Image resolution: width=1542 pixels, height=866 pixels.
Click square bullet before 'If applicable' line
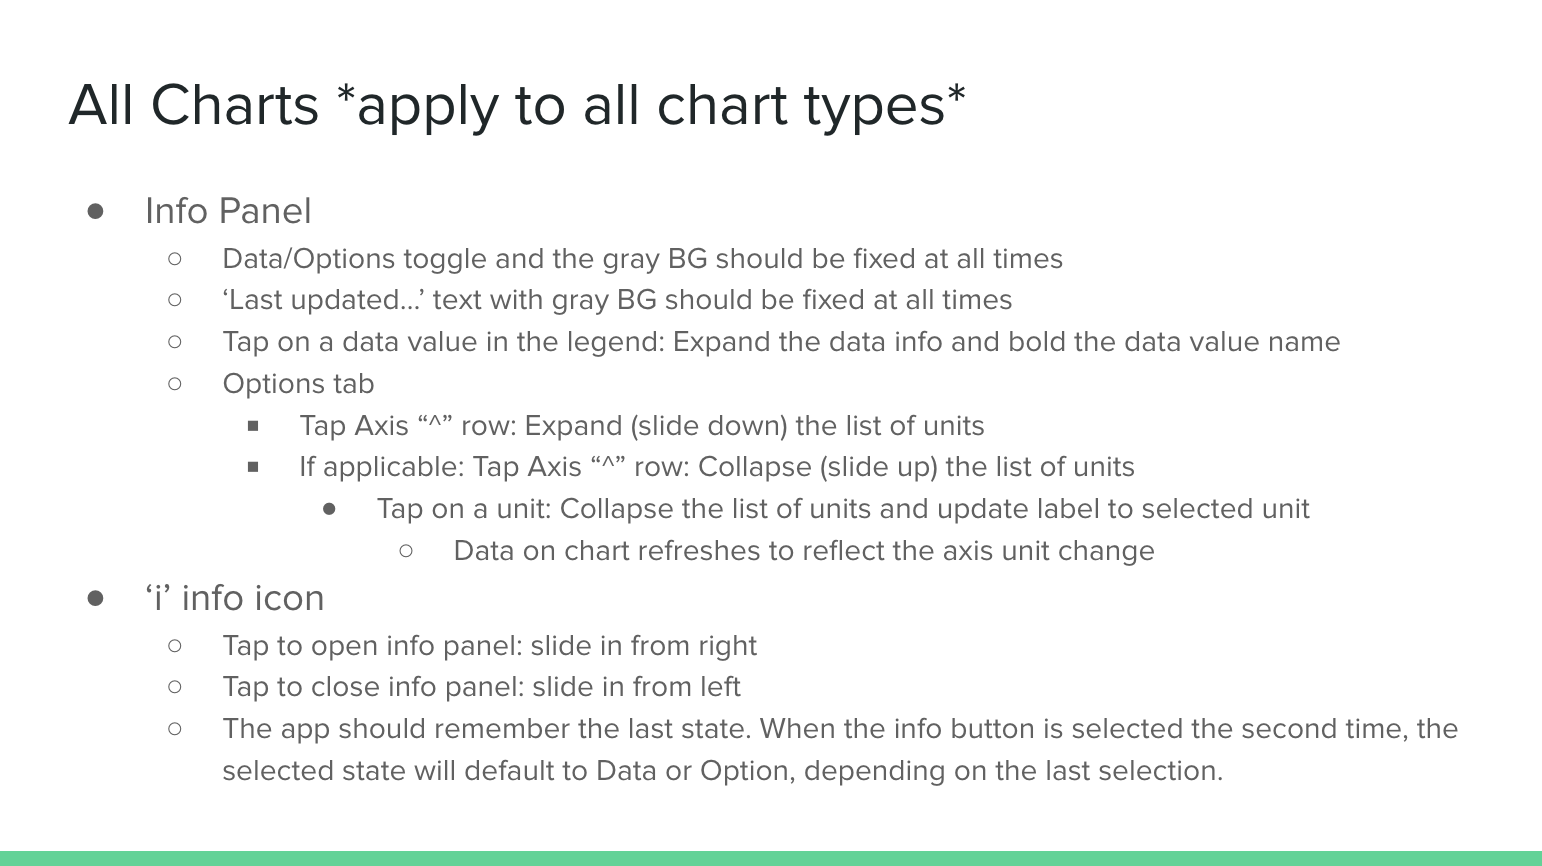coord(253,467)
